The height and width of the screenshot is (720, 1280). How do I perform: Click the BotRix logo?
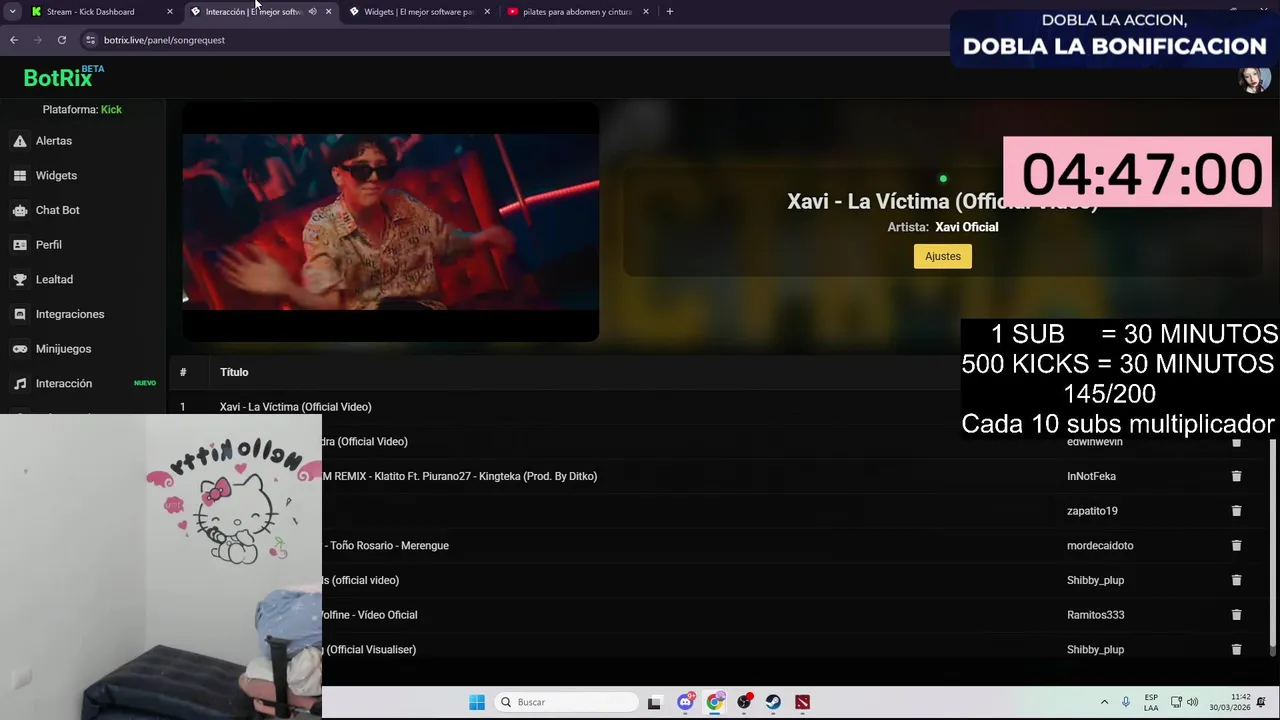click(63, 77)
